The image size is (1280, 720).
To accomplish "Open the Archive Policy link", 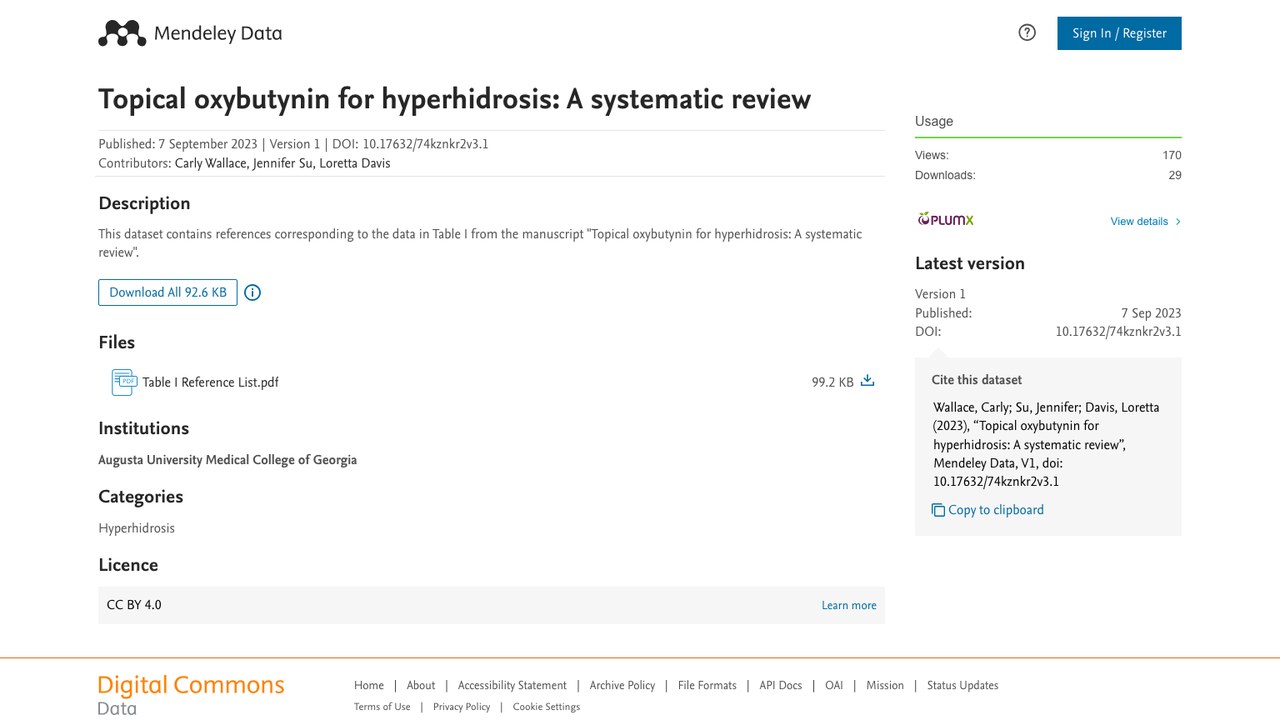I will (622, 685).
